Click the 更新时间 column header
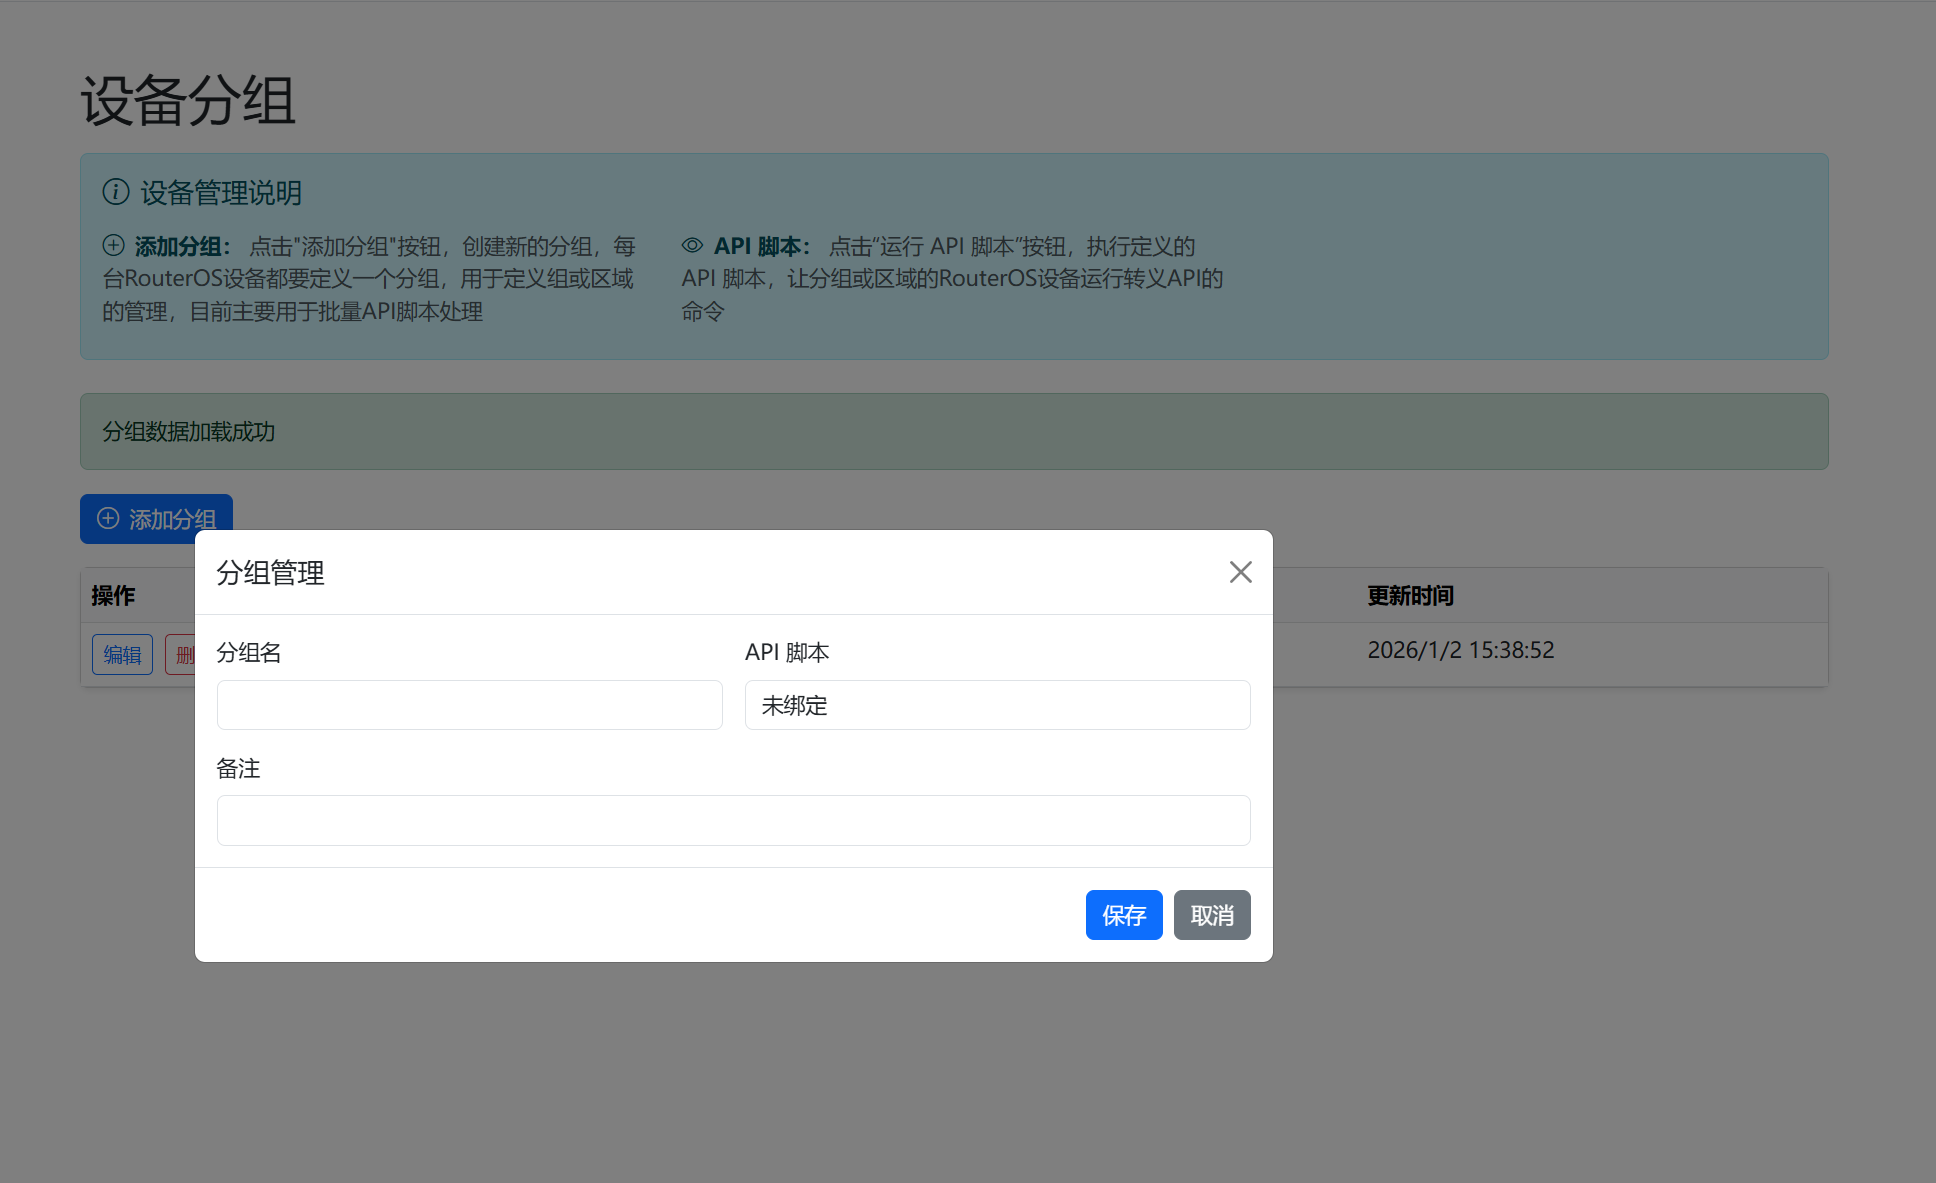This screenshot has height=1183, width=1936. (1410, 596)
